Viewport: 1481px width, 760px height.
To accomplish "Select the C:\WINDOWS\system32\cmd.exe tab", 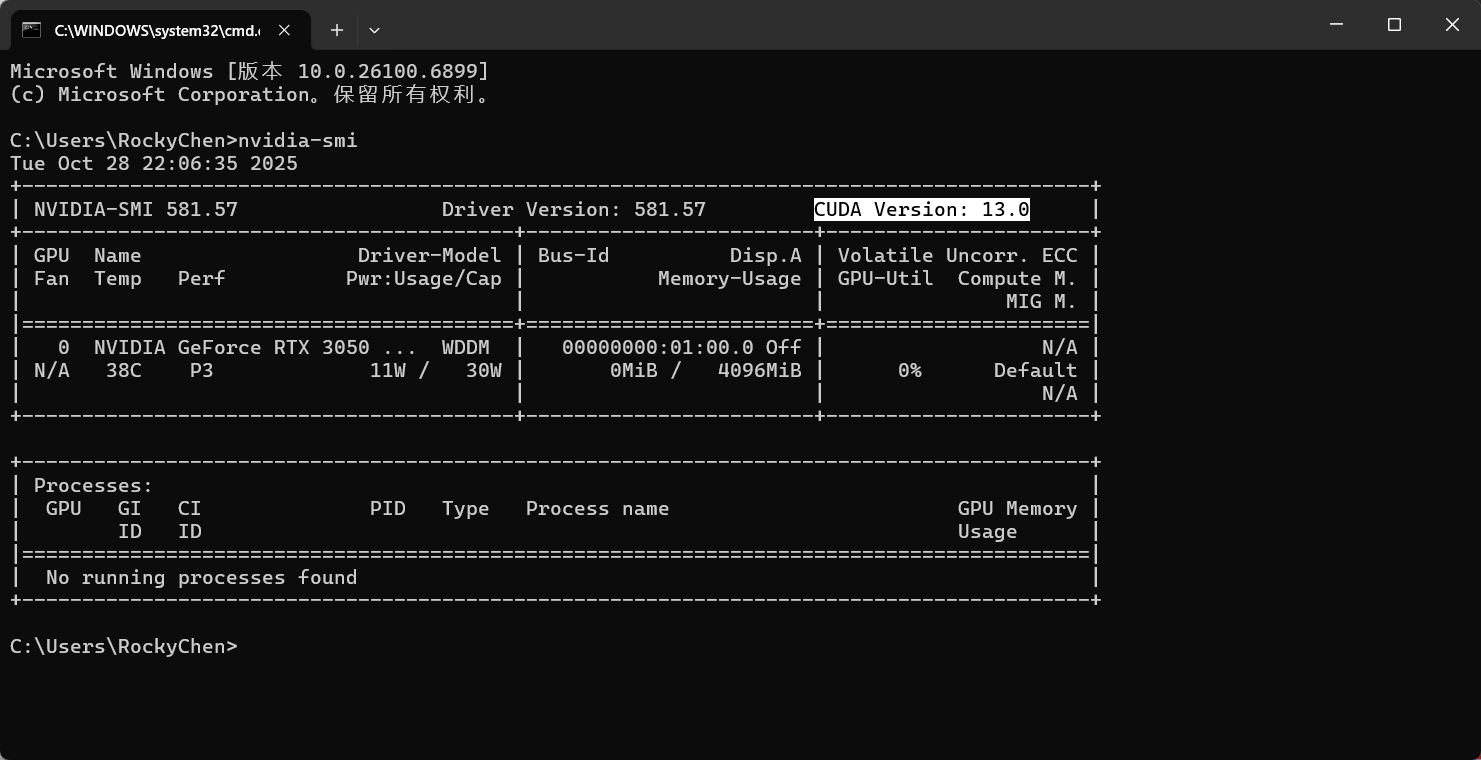I will click(x=160, y=30).
